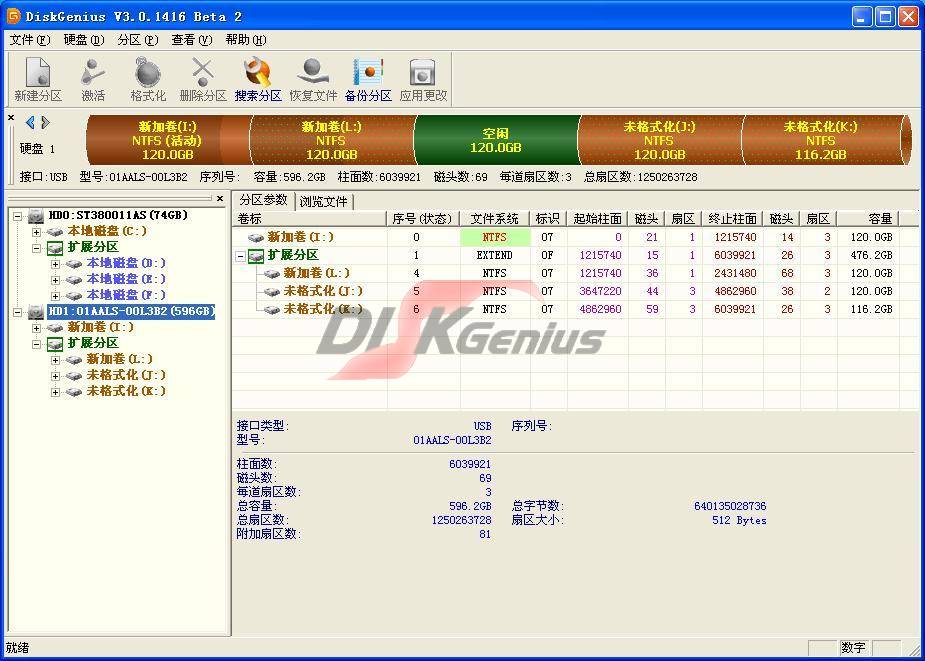Select the 新加卷(L:) segment in disk map

332,140
